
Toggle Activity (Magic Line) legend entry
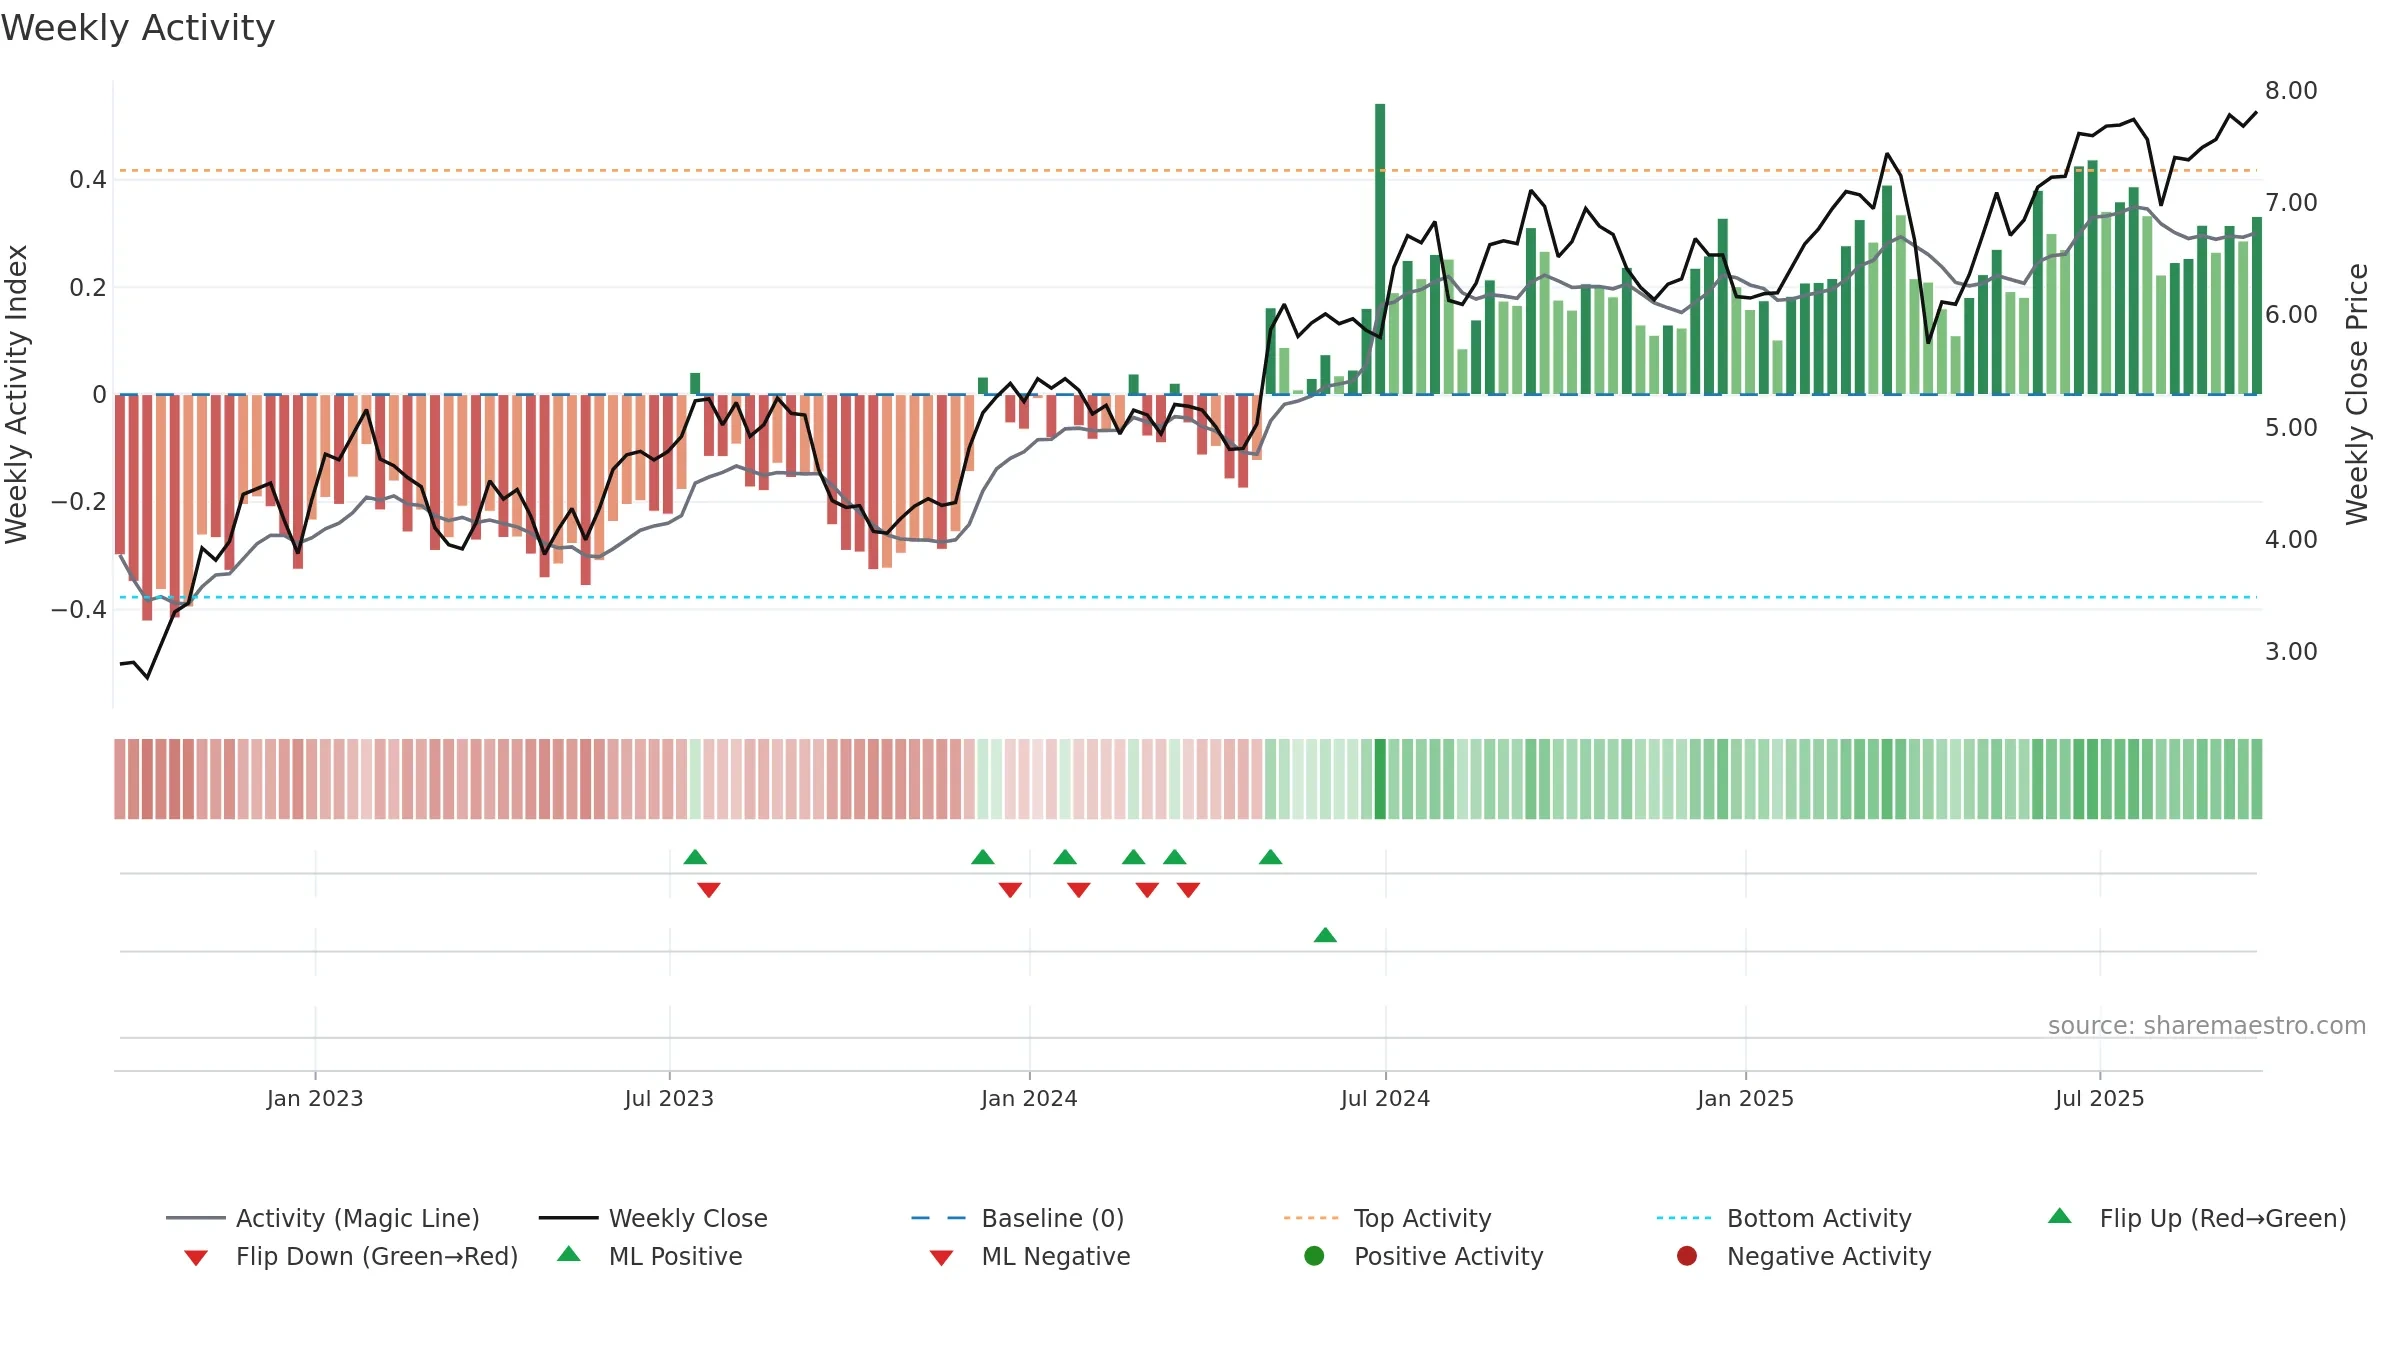pyautogui.click(x=323, y=1218)
